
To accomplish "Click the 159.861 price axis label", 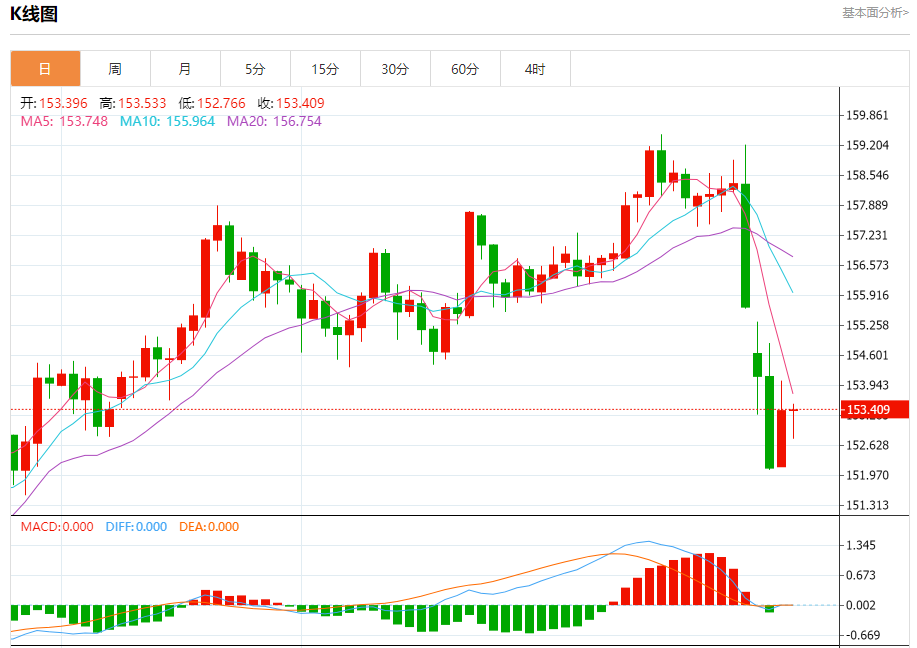I will tap(867, 115).
